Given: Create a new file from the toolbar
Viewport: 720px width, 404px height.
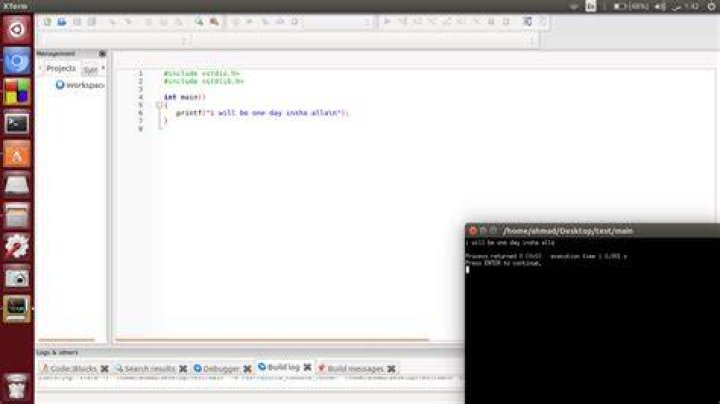Looking at the screenshot, I should click(x=47, y=22).
